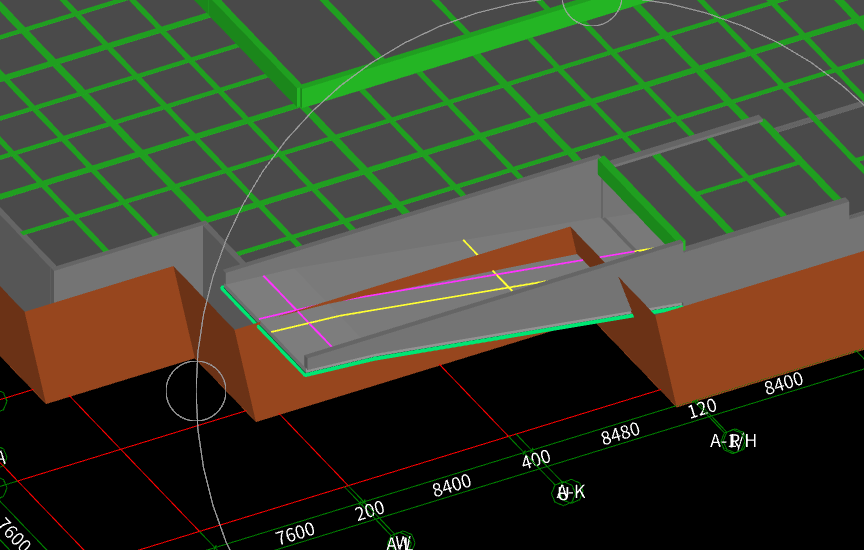Click the 200 dimension label
The width and height of the screenshot is (864, 550).
pyautogui.click(x=370, y=511)
